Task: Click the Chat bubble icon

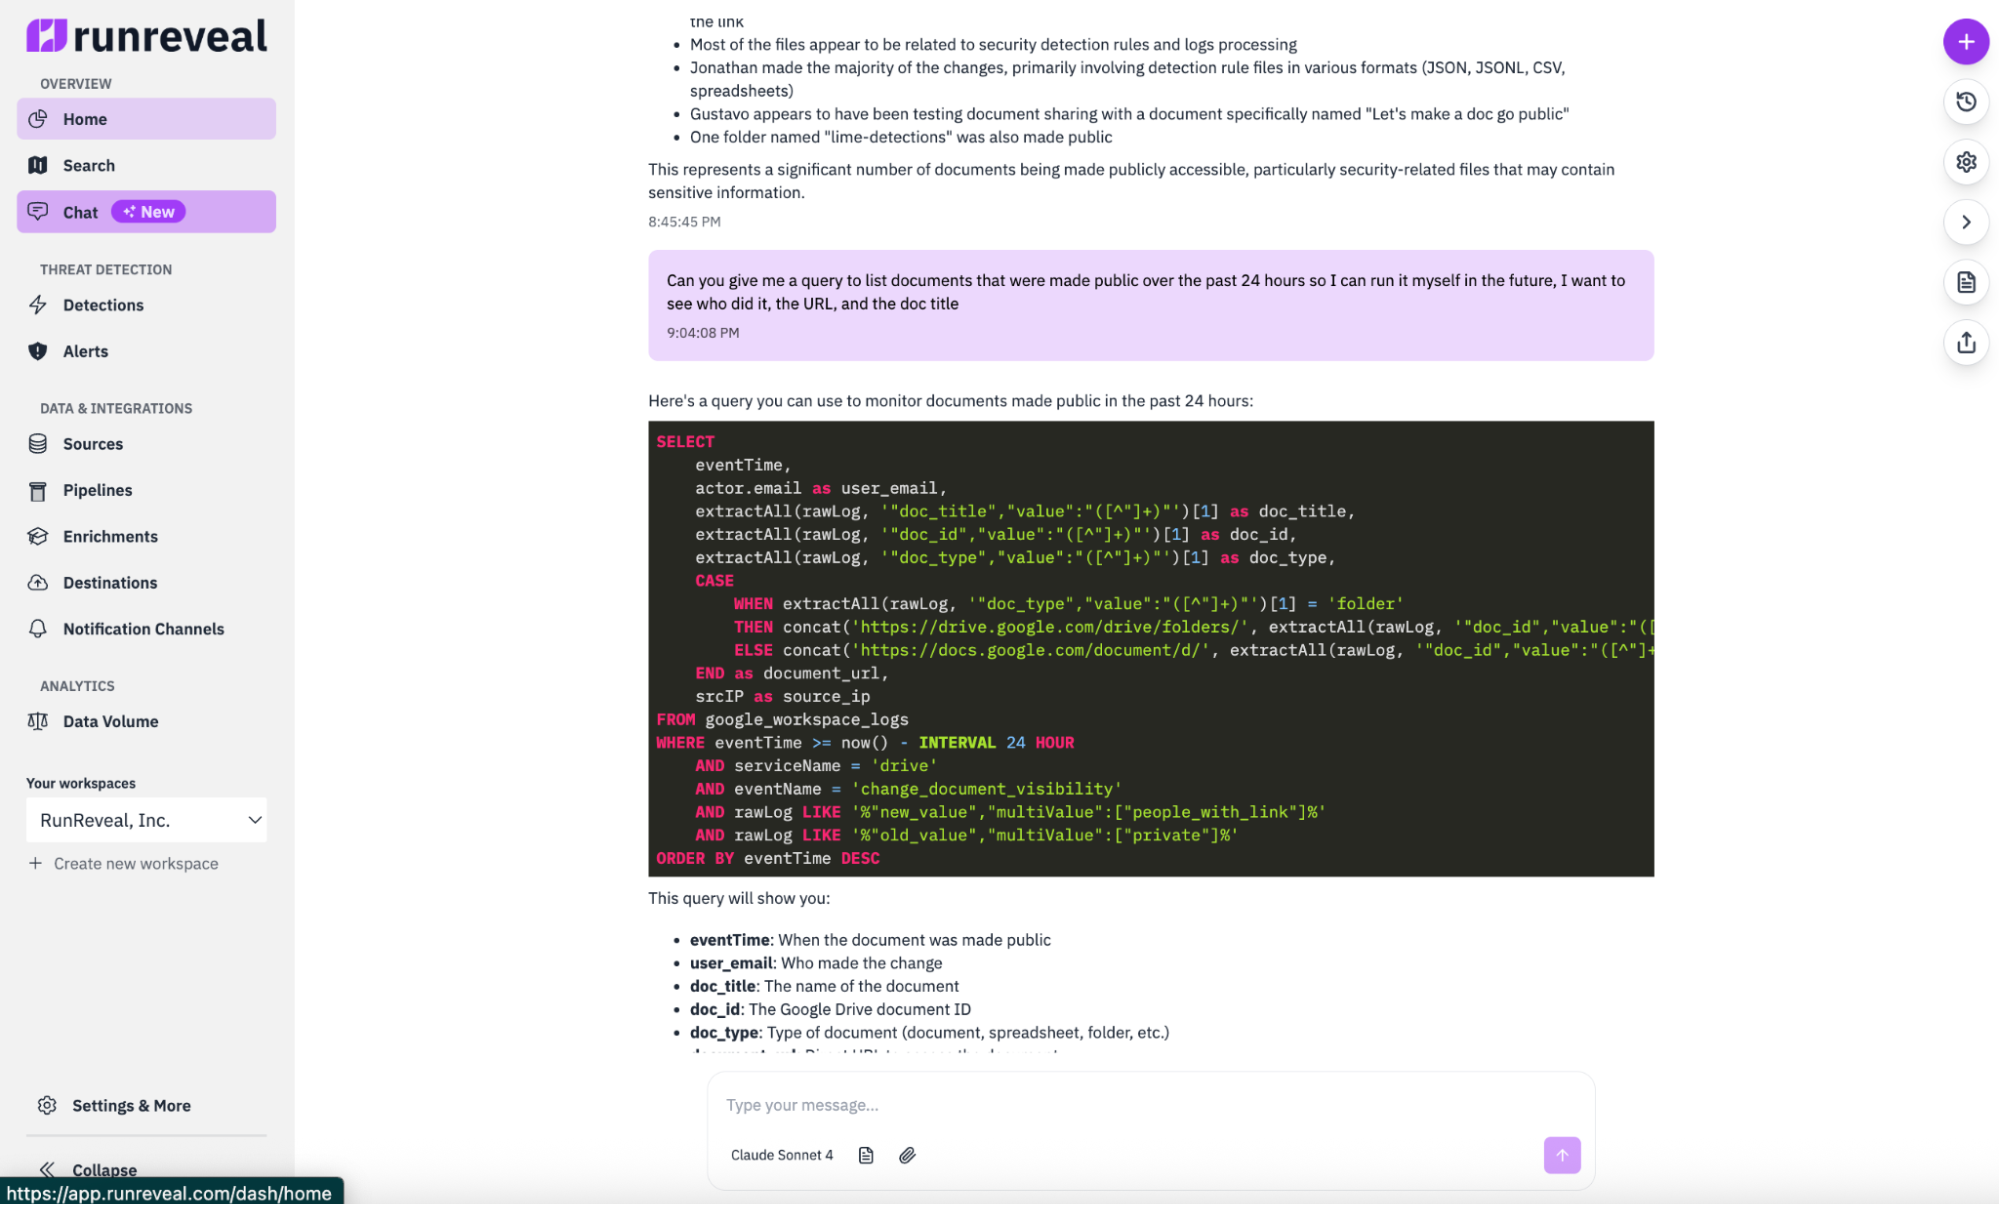Action: (x=38, y=212)
